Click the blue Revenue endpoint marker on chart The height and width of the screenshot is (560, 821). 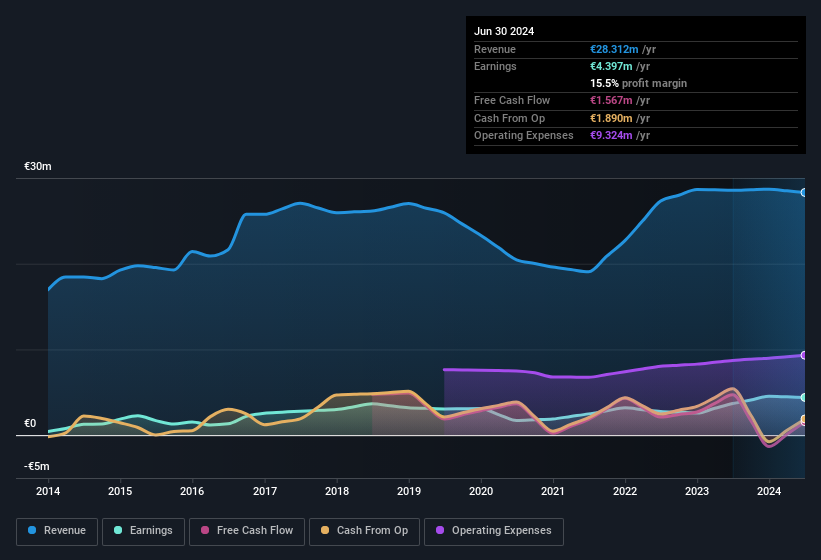[x=803, y=192]
